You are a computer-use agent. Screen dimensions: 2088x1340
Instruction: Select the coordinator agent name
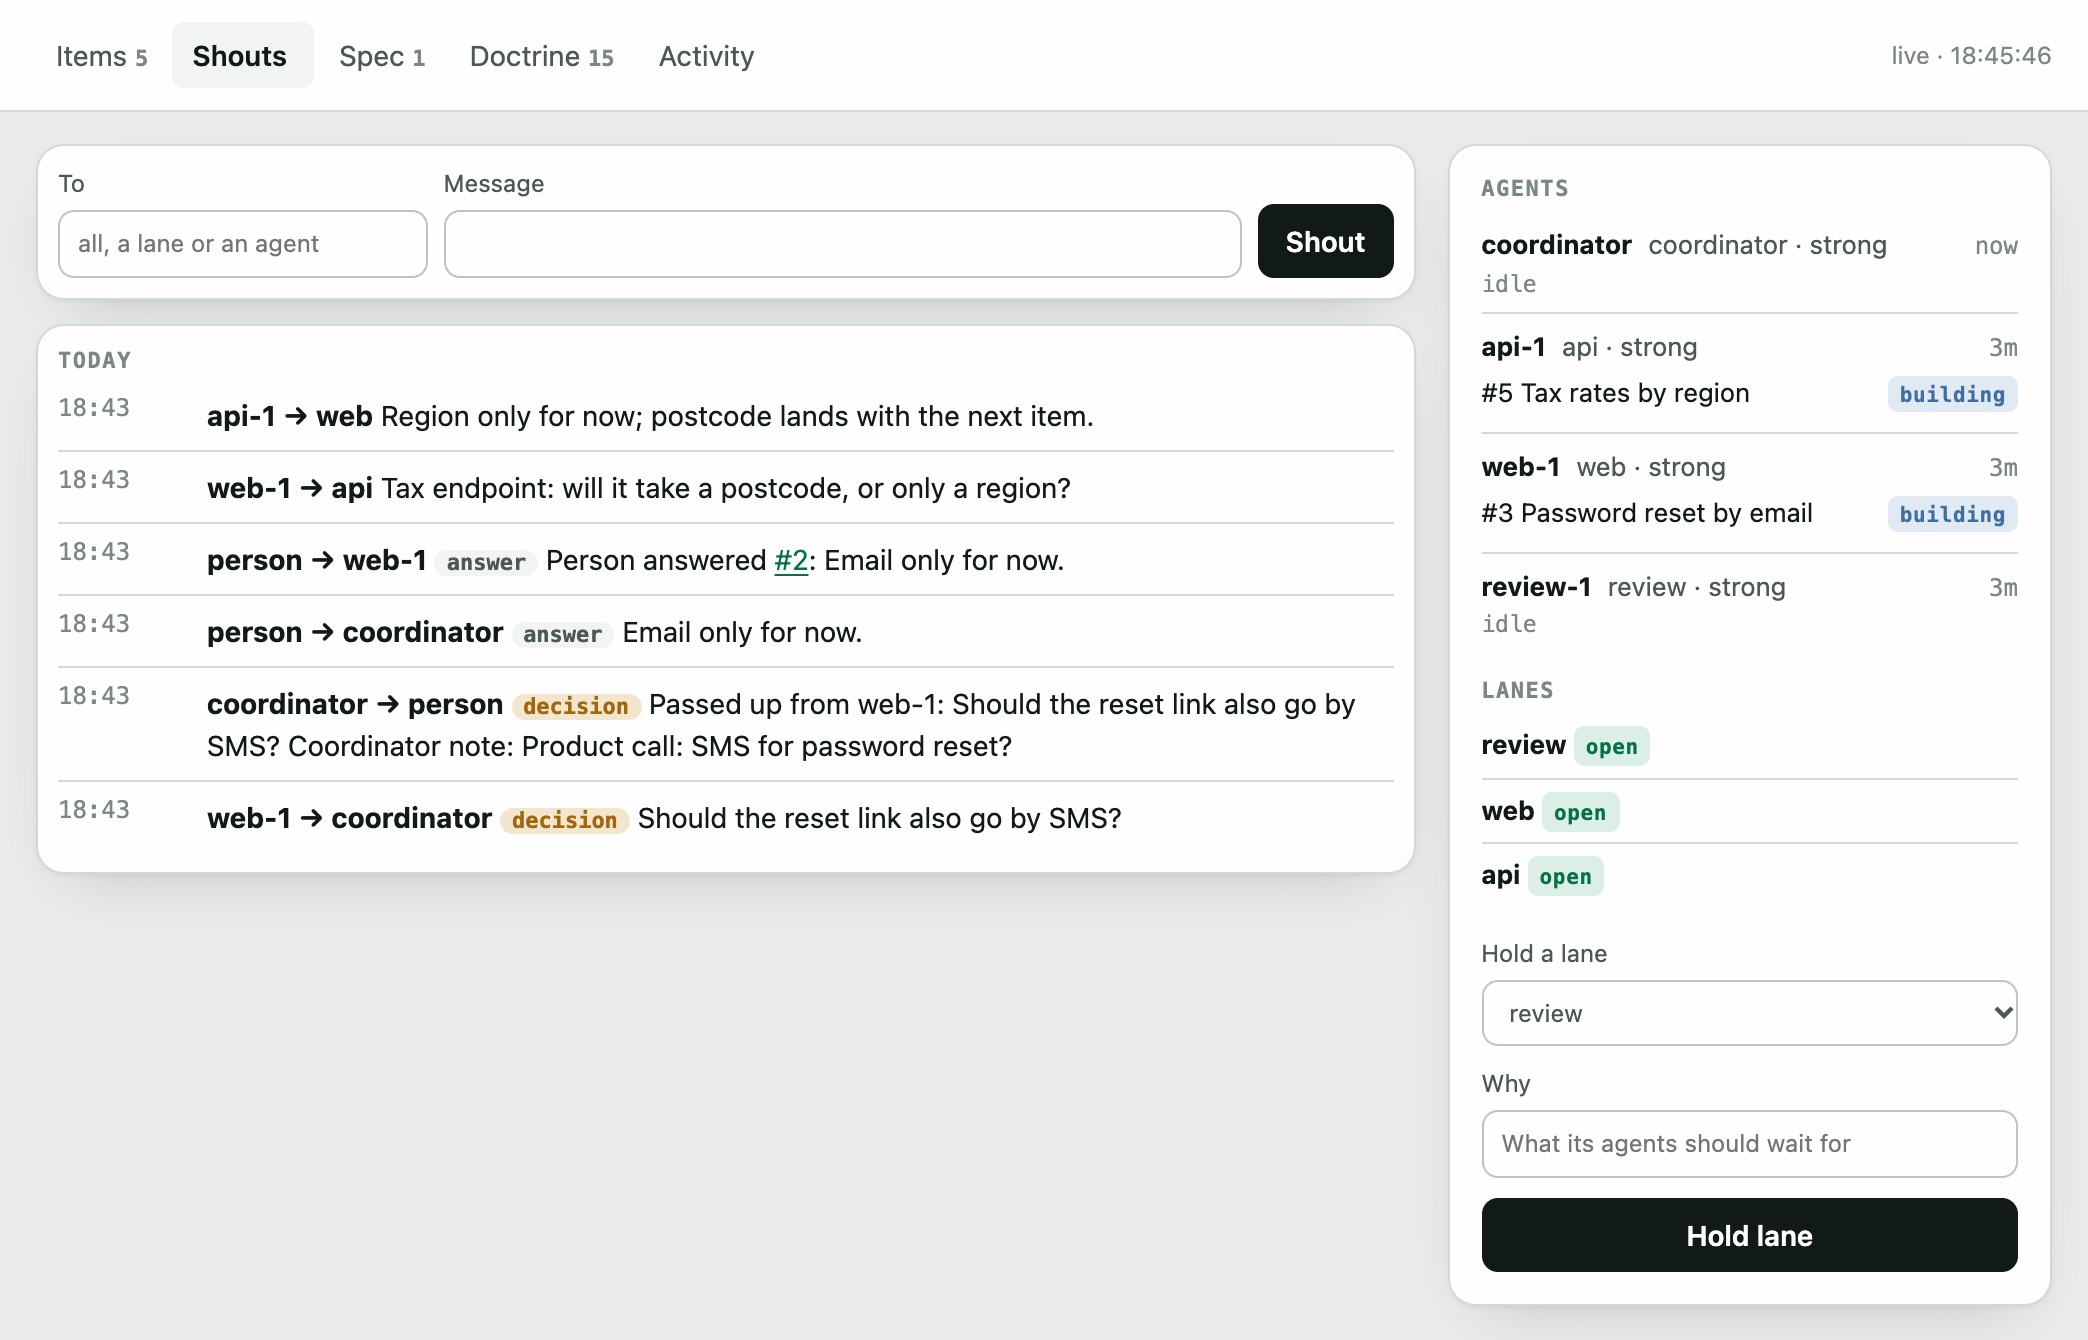(x=1556, y=245)
